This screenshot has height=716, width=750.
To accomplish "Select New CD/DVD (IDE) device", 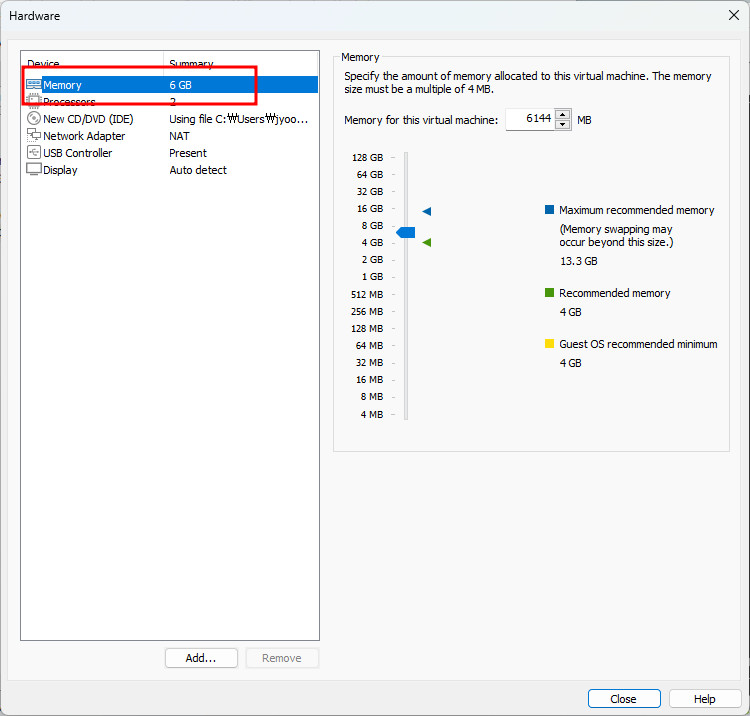I will pos(170,119).
